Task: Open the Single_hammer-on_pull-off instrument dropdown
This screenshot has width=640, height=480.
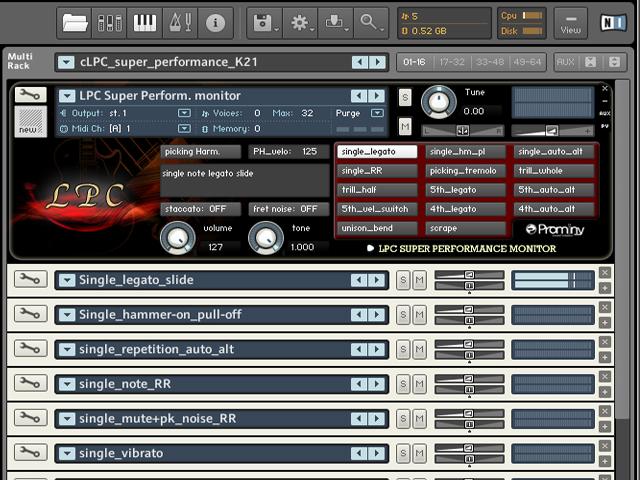Action: [66, 315]
